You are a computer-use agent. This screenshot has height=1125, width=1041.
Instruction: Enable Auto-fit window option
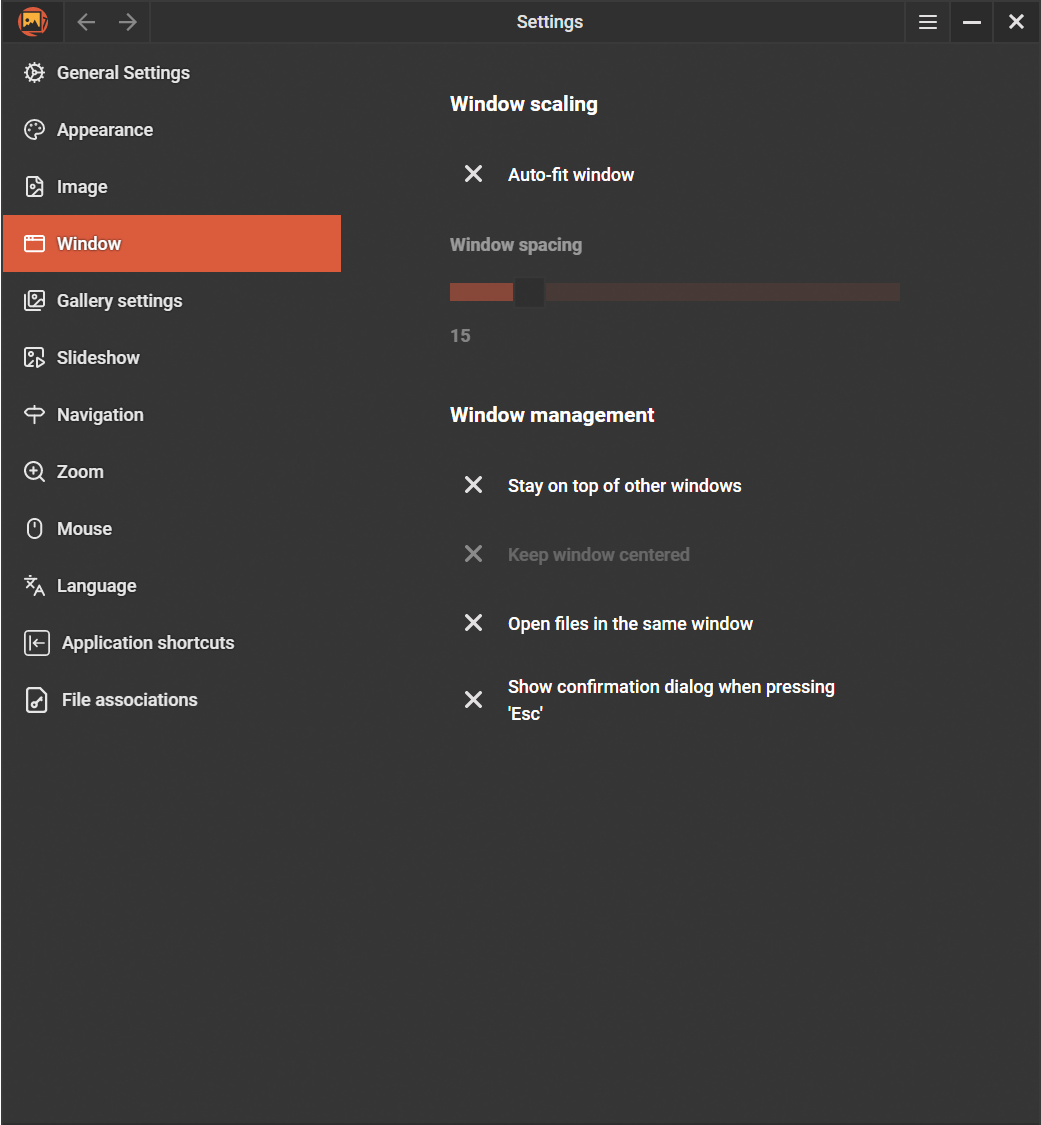[474, 174]
